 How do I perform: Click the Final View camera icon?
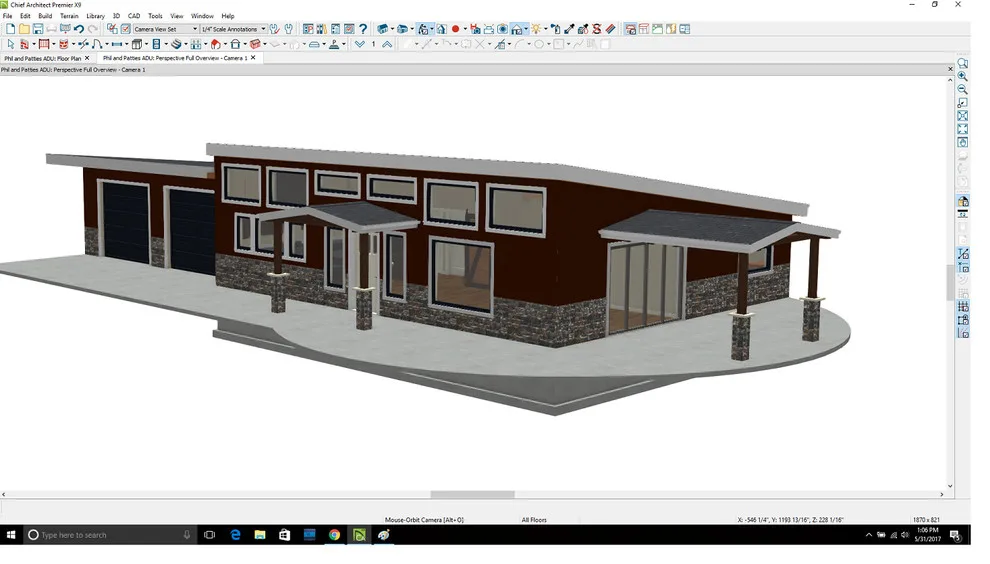point(502,29)
